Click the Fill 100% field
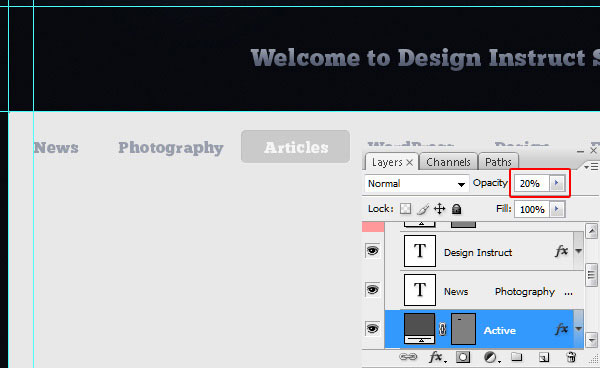This screenshot has width=600, height=368. point(532,209)
